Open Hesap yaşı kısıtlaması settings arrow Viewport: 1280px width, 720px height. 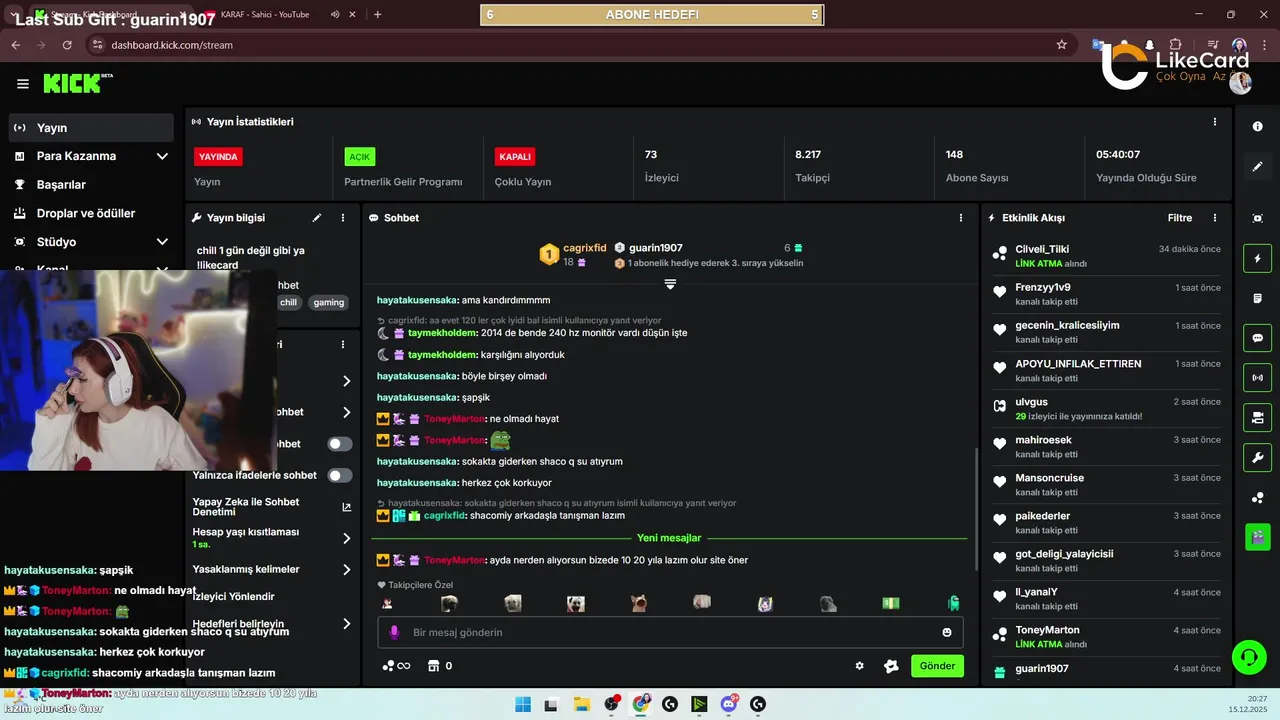point(347,538)
